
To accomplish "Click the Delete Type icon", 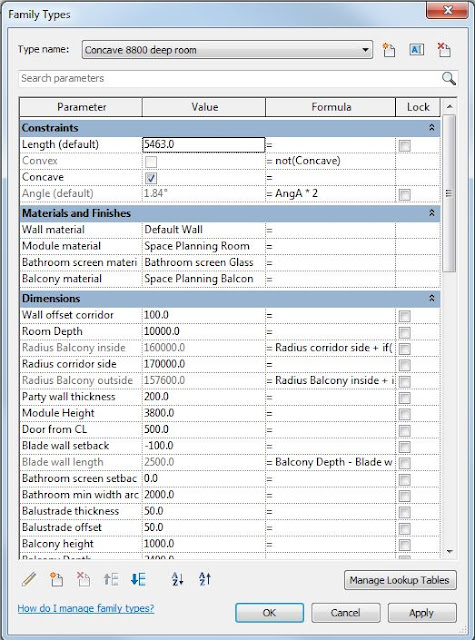I will [x=444, y=50].
